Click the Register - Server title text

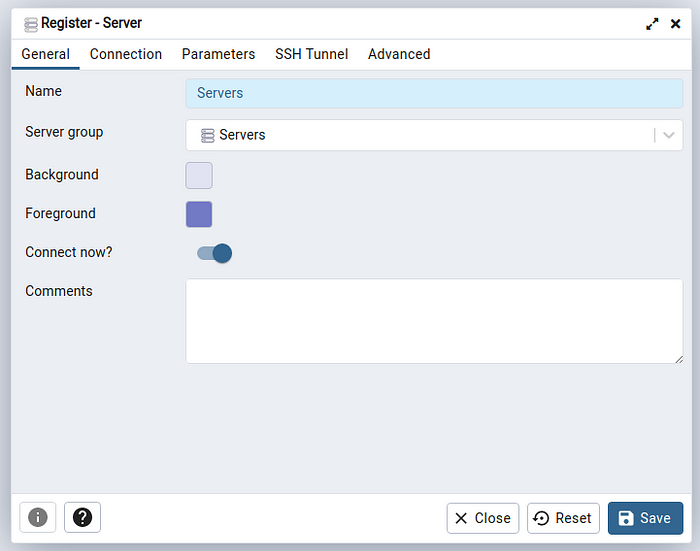91,23
